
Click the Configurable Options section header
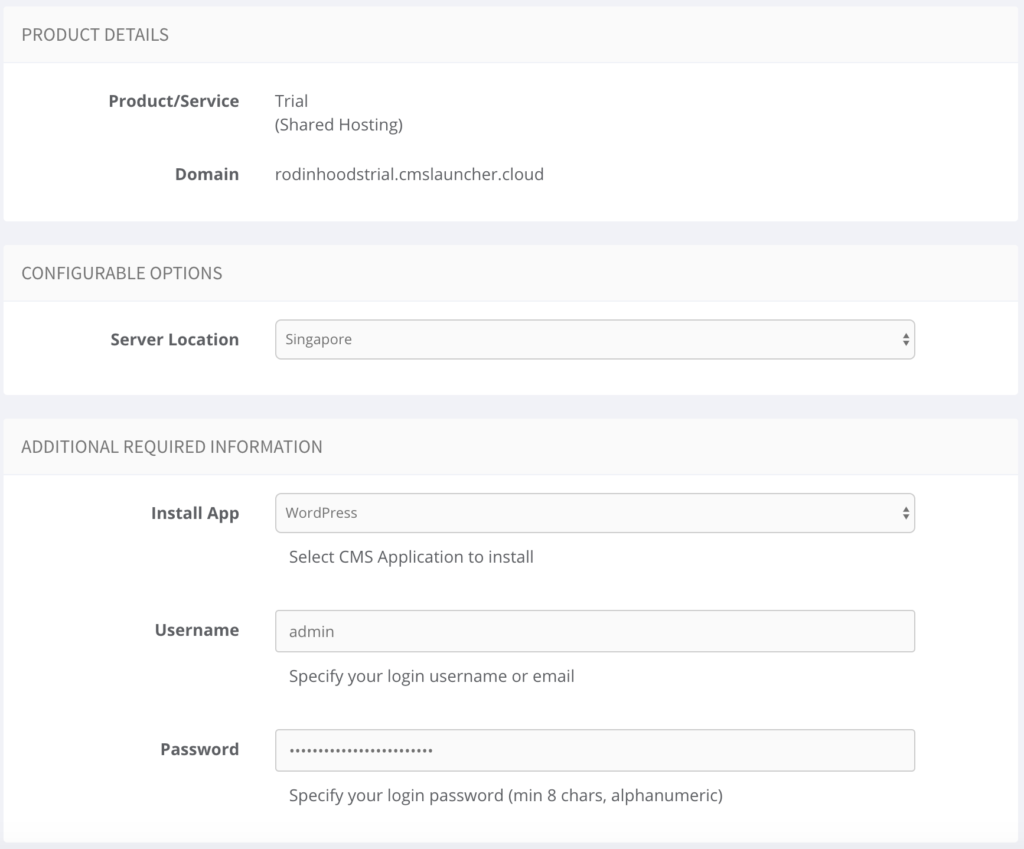(122, 273)
